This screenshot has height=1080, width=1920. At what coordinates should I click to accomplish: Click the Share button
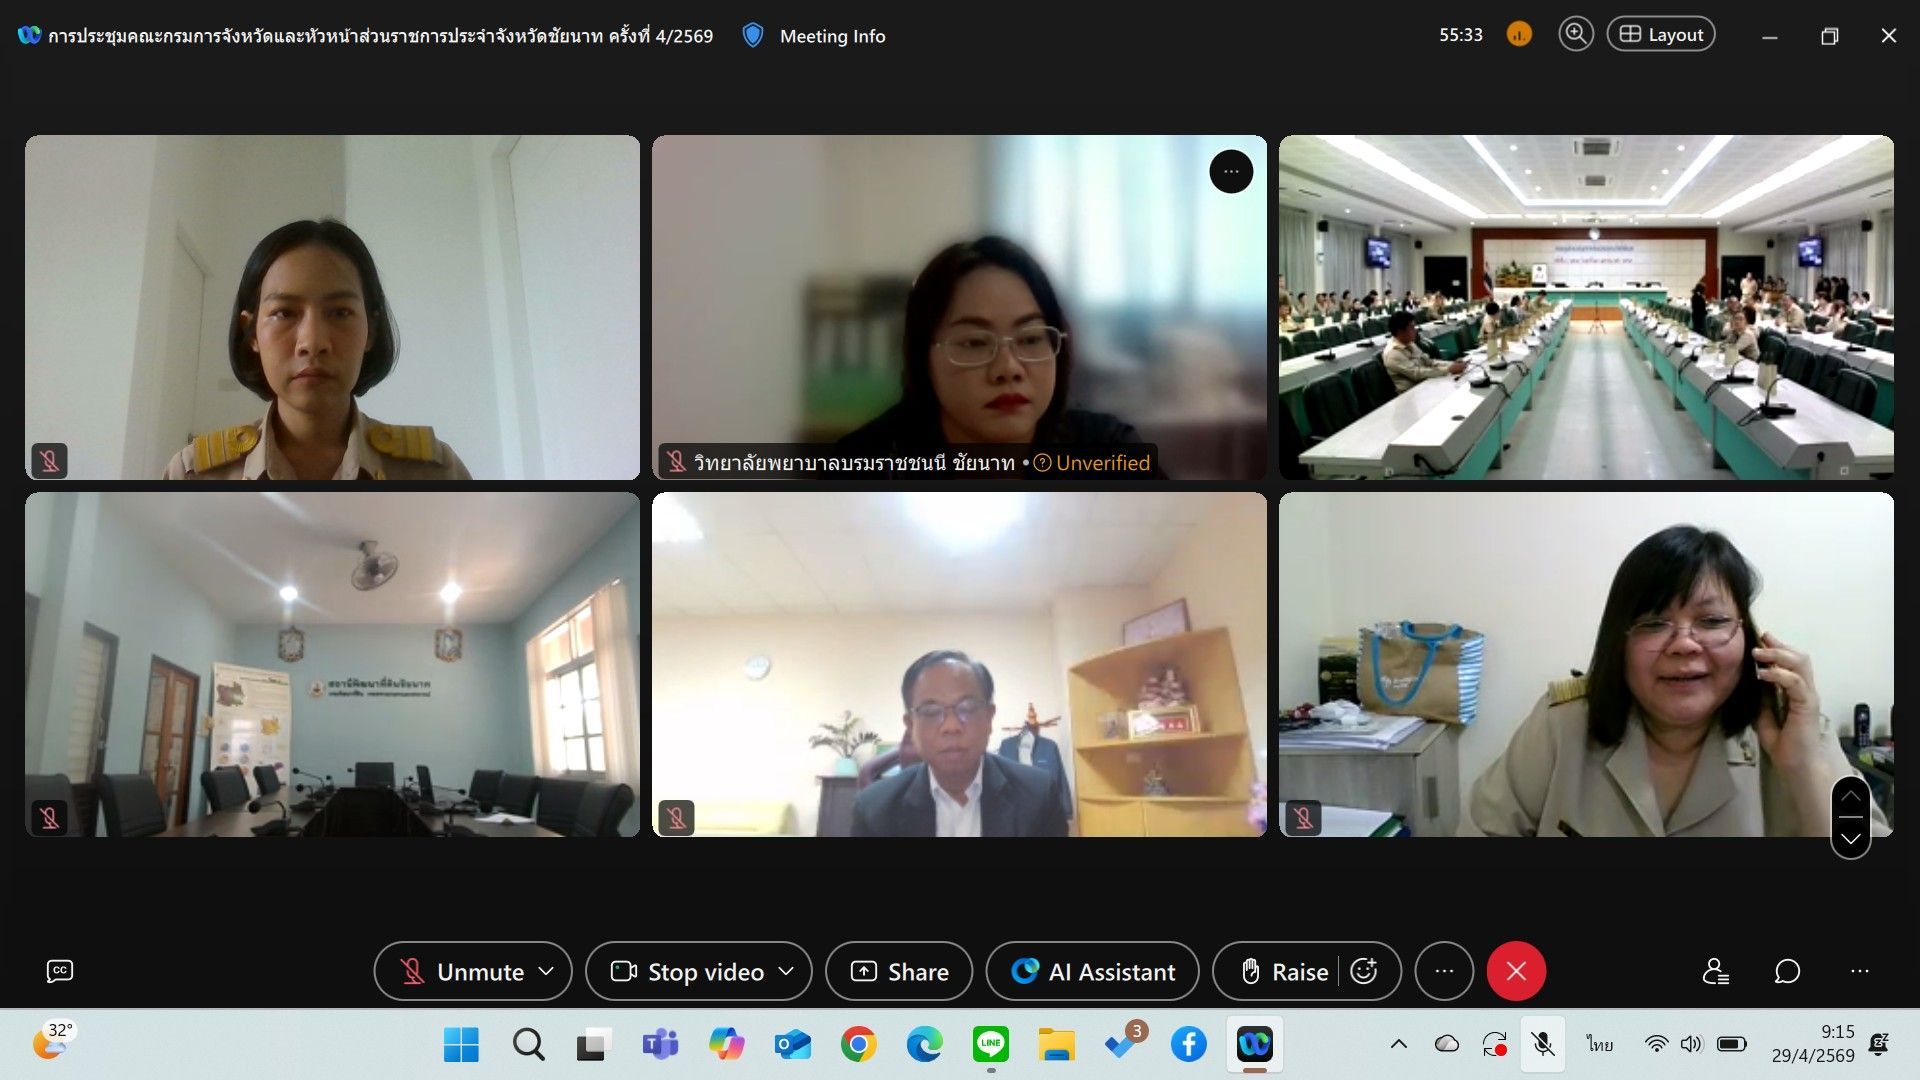(x=899, y=971)
